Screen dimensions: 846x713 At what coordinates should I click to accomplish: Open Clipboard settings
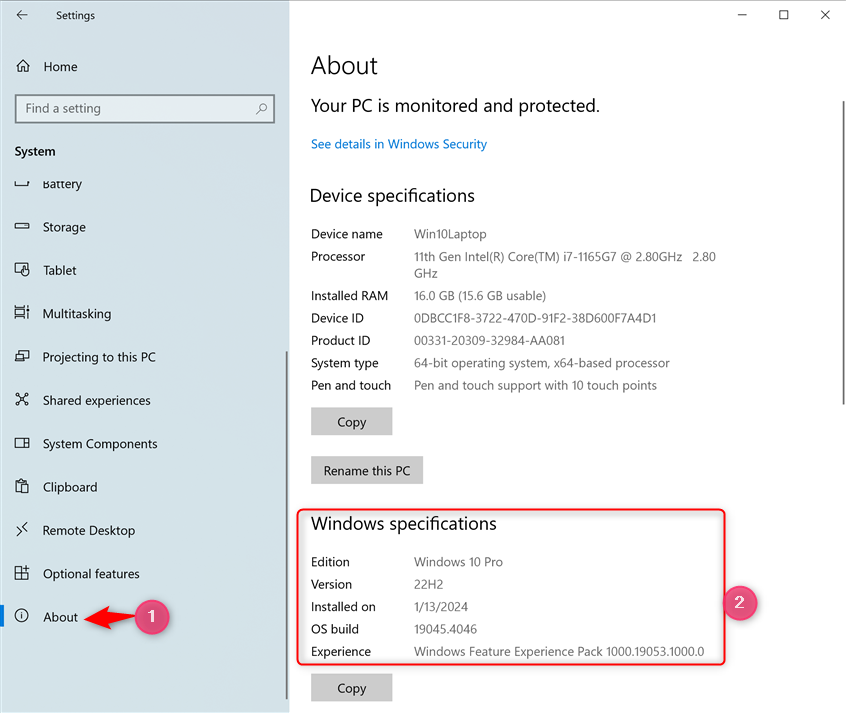point(70,487)
